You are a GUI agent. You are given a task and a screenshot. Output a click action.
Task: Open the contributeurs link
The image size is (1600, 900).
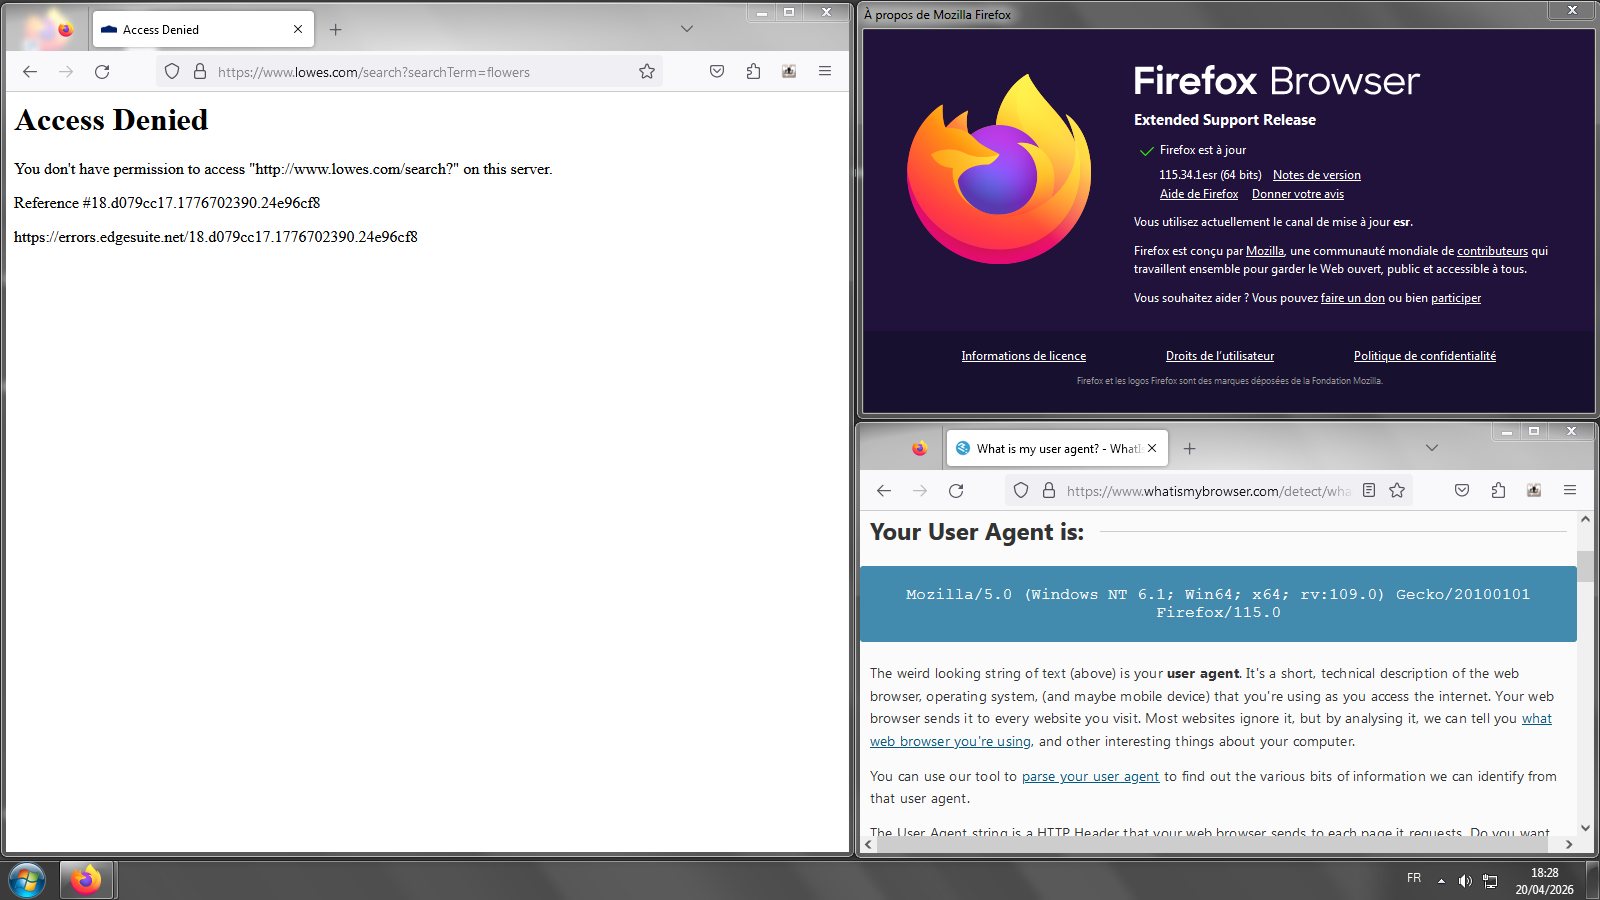click(1492, 251)
